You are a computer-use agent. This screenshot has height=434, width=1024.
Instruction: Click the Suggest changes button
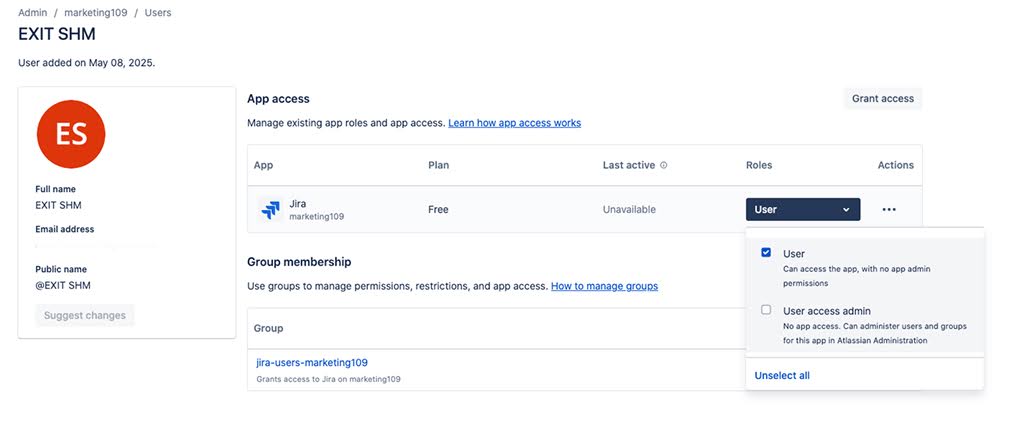pyautogui.click(x=85, y=315)
